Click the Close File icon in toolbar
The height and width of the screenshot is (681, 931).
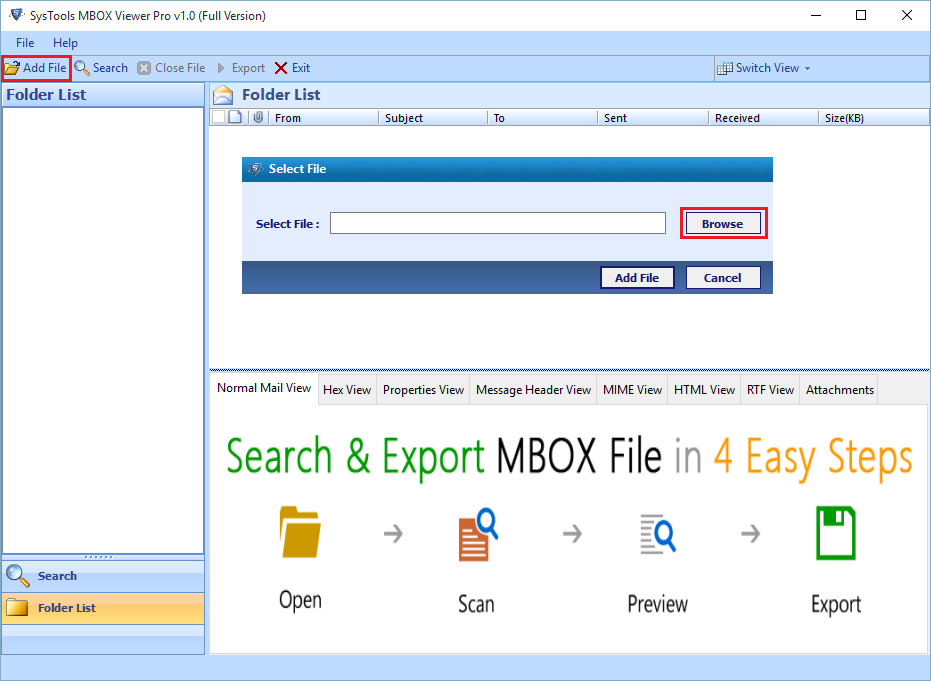pos(144,68)
